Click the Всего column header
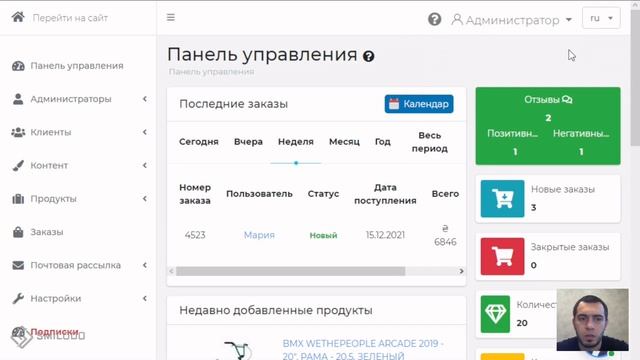Screen dimensions: 640x360 tap(445, 194)
